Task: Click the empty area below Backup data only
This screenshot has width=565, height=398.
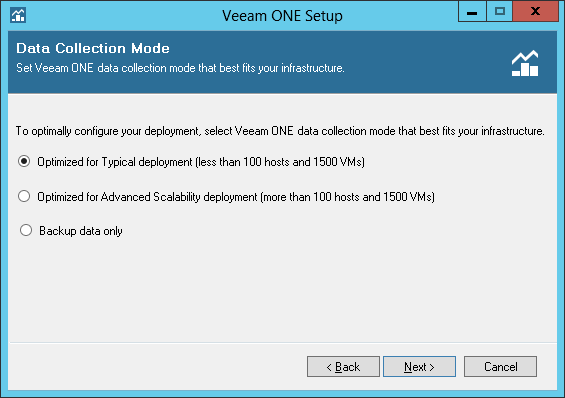Action: pos(282,288)
